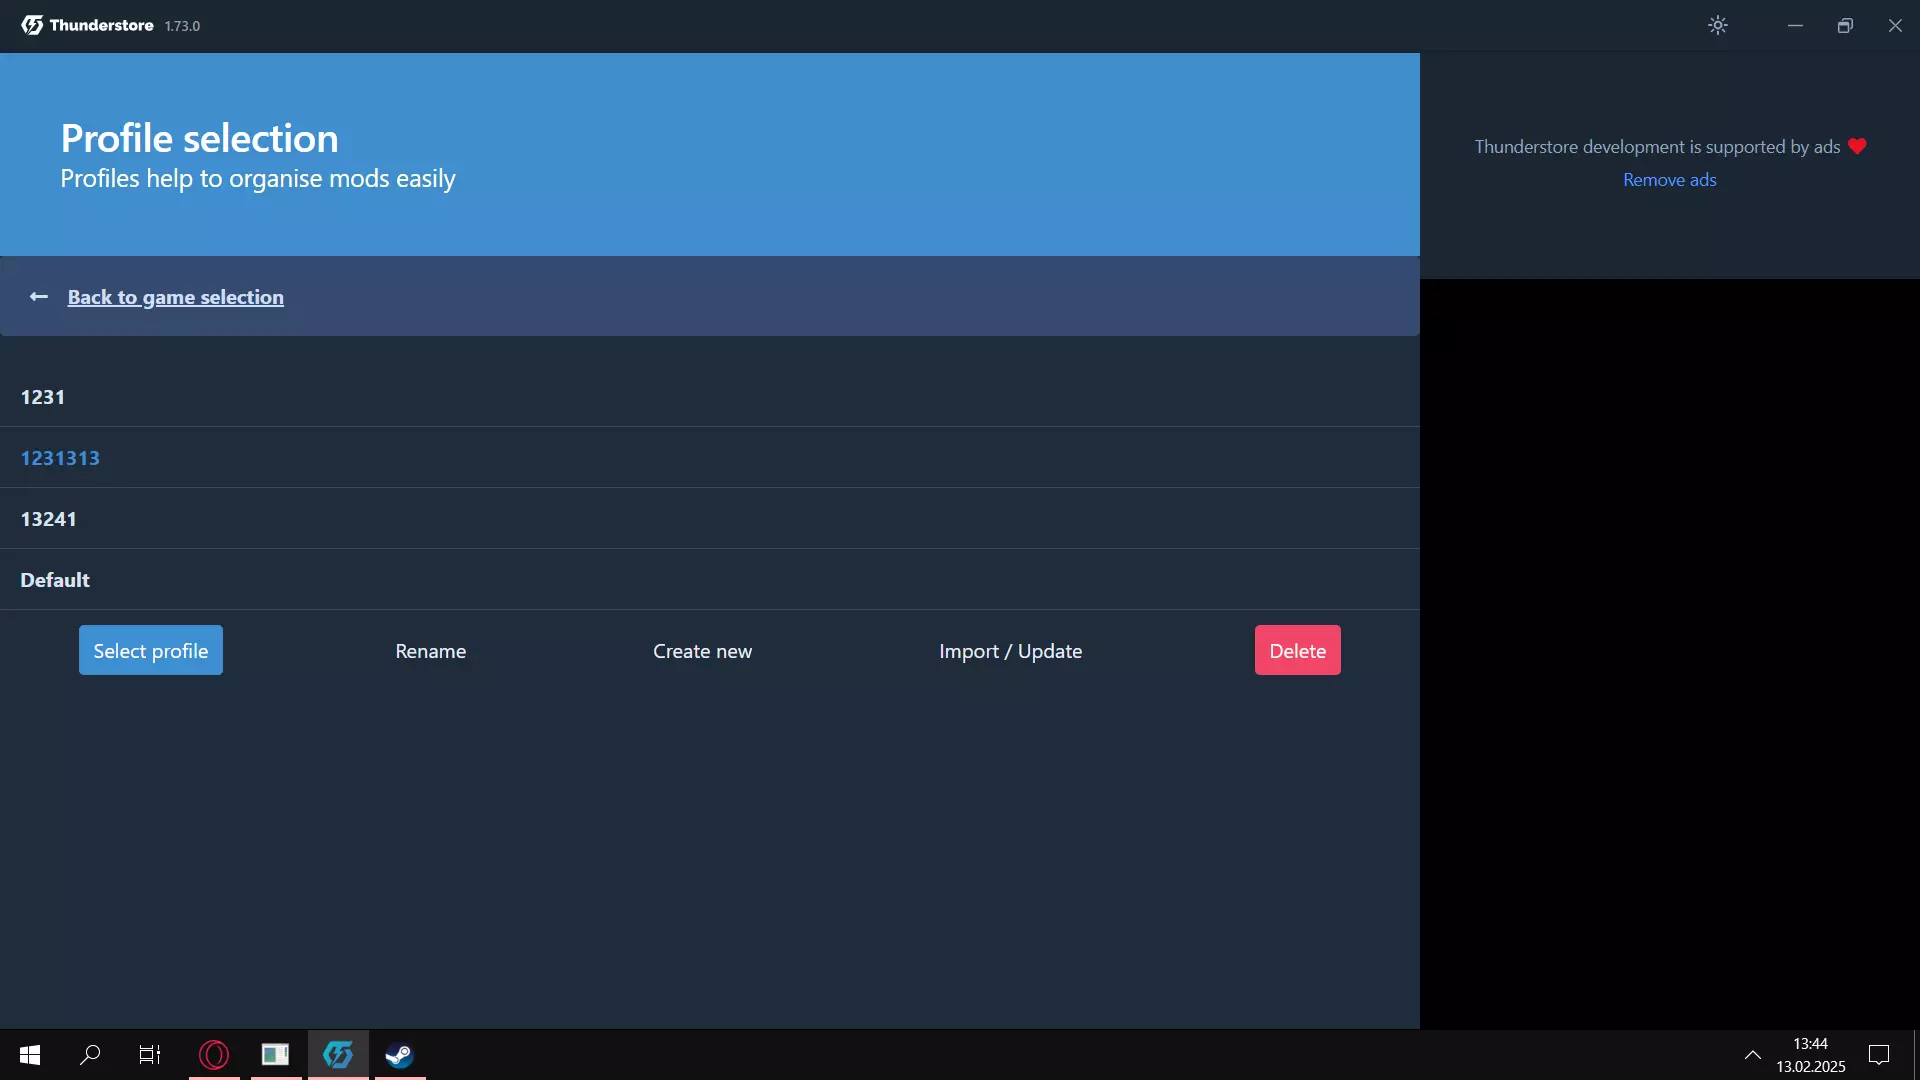Viewport: 1920px width, 1080px height.
Task: Pick the Default profile
Action: pyautogui.click(x=55, y=580)
